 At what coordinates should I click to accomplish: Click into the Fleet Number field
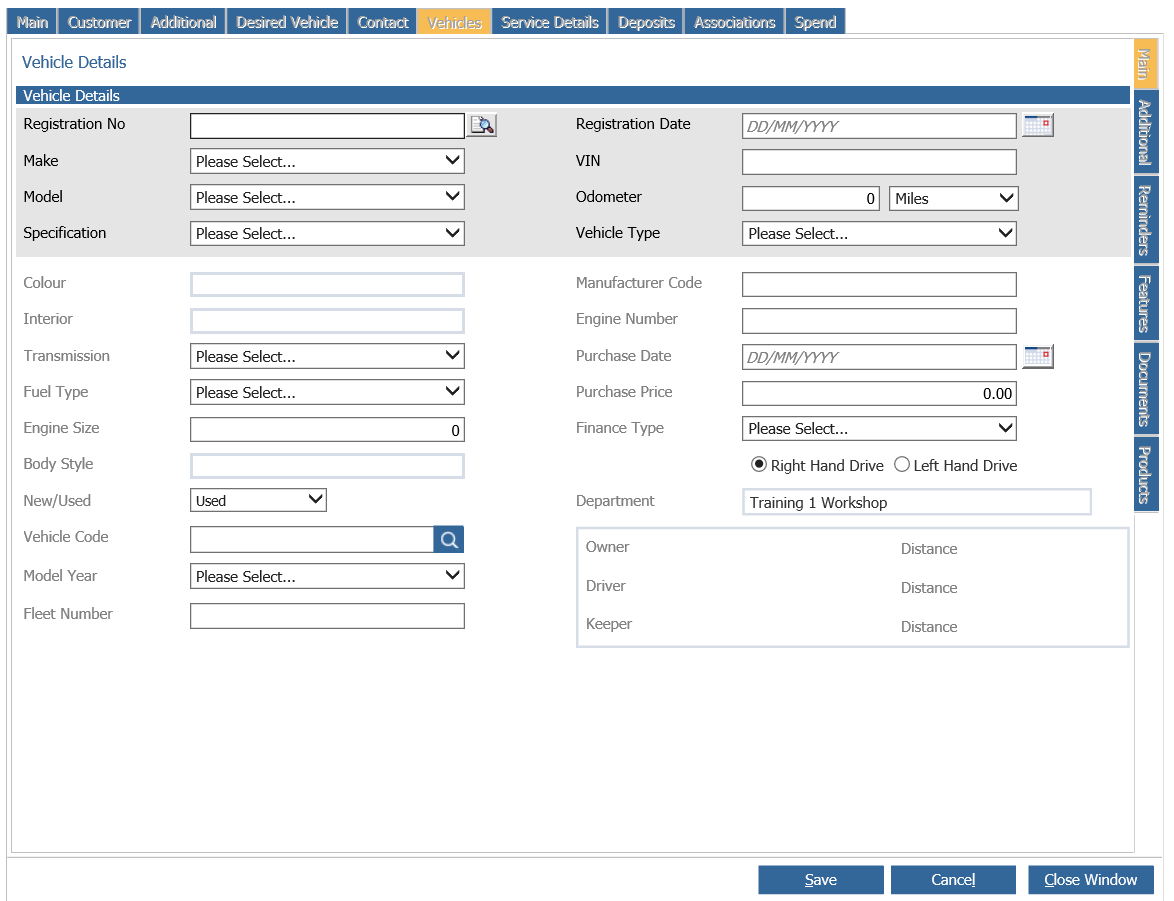pos(327,616)
